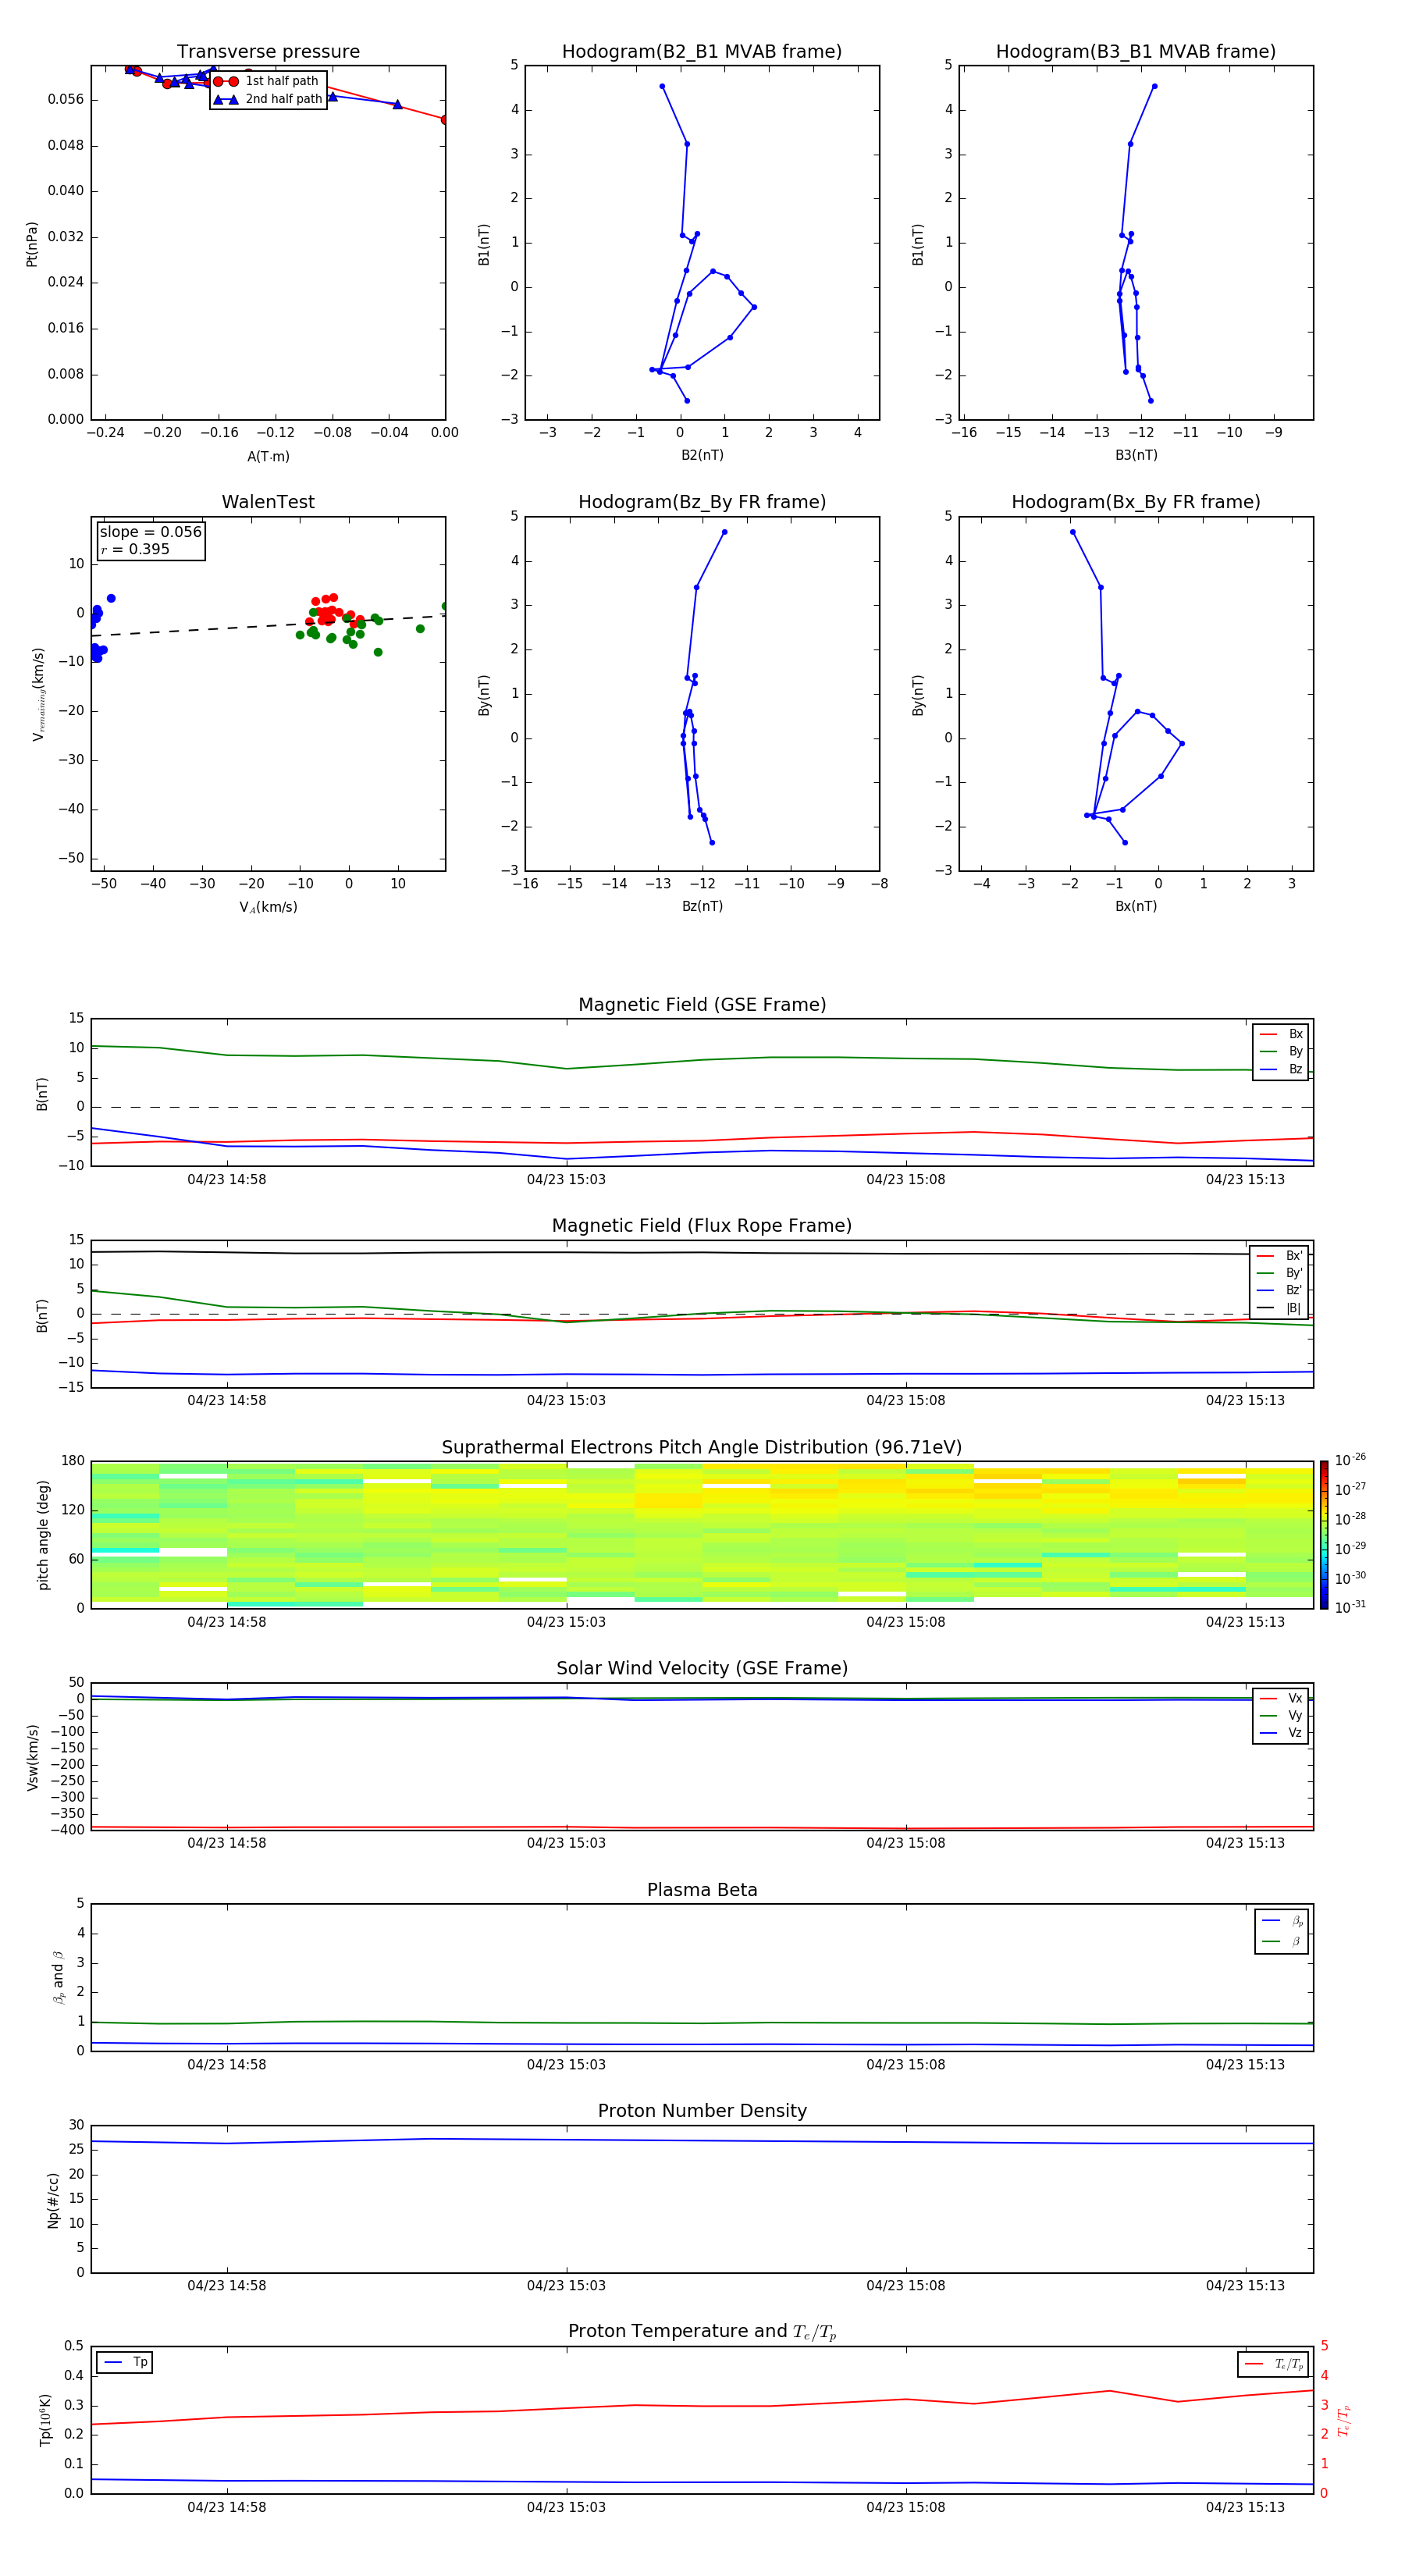Click '04/23 14:58' tick under Plasma Beta panel
Image resolution: width=1405 pixels, height=2576 pixels.
pyautogui.click(x=227, y=2065)
